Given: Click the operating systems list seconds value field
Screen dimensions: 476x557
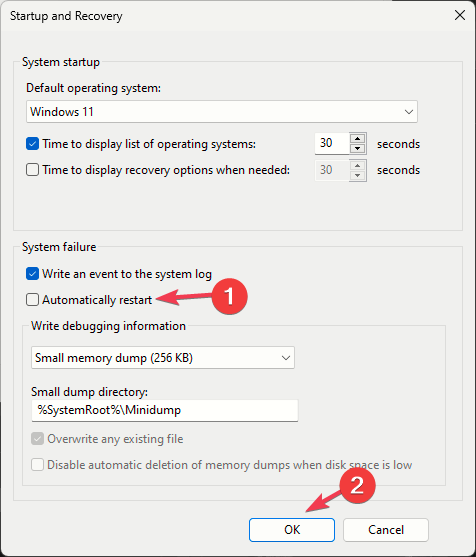Looking at the screenshot, I should point(332,143).
